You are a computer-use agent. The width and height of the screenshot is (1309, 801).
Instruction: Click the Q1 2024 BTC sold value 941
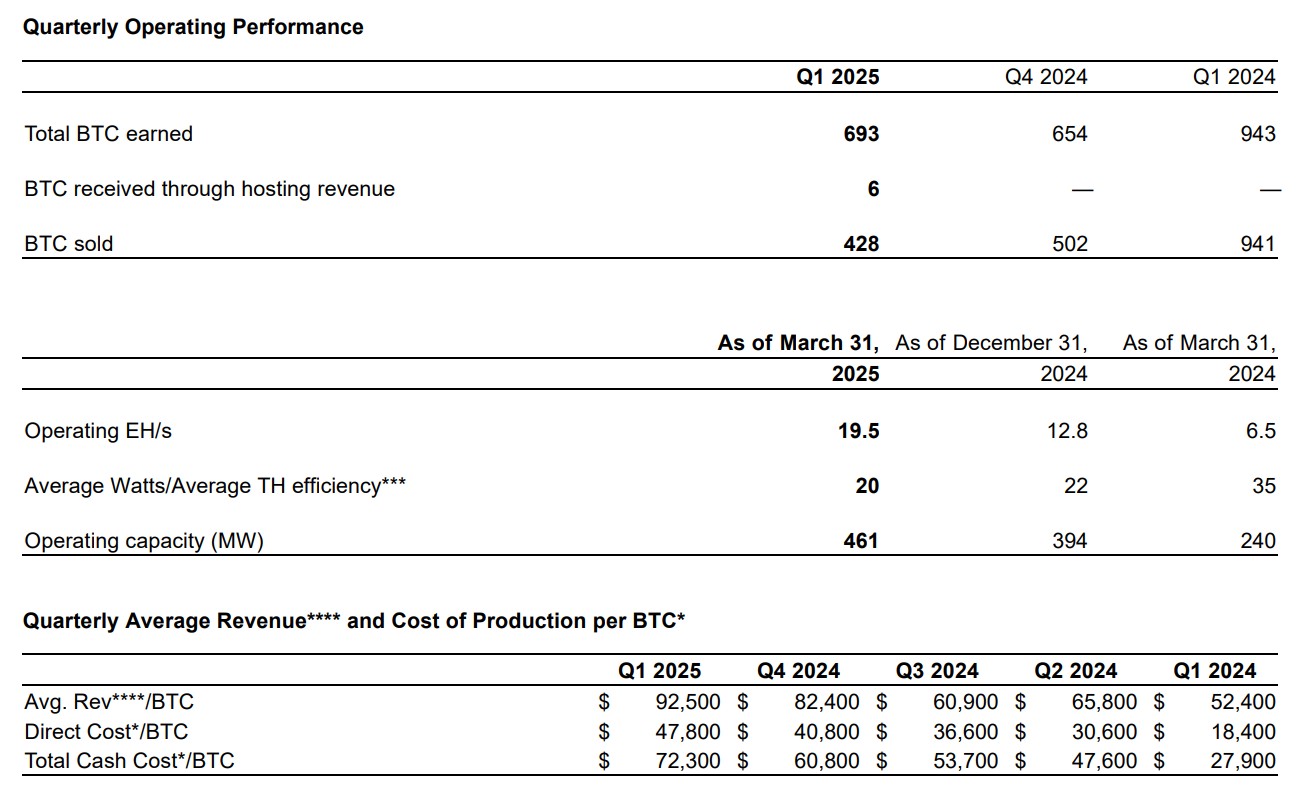pos(1257,244)
